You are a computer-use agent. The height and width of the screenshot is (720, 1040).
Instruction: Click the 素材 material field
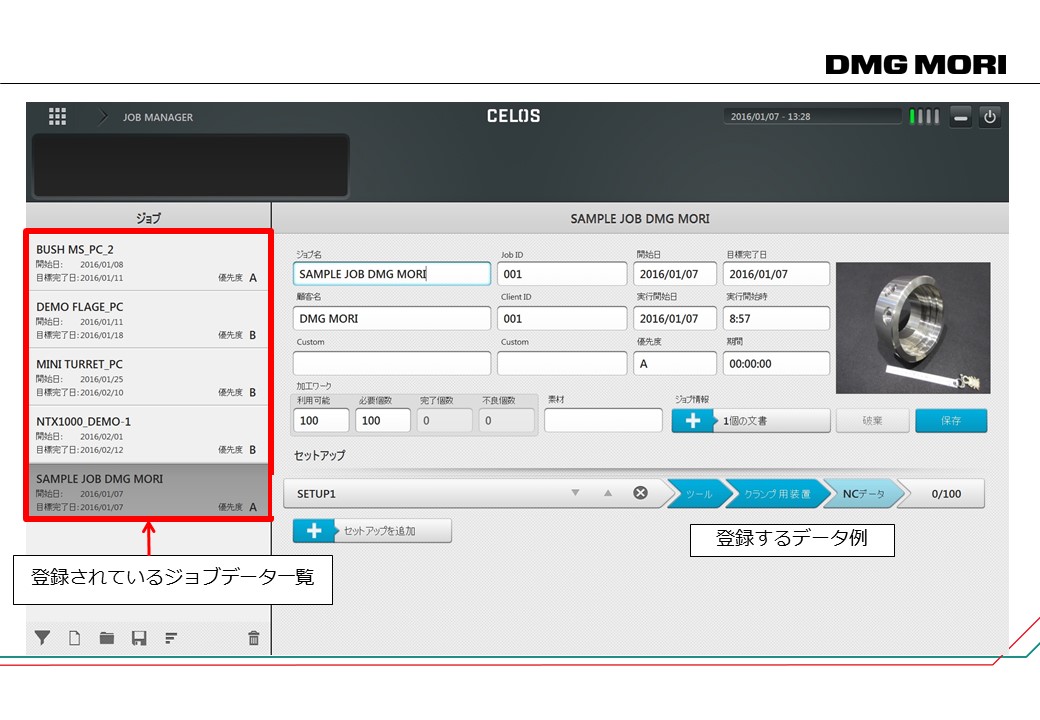click(x=604, y=420)
